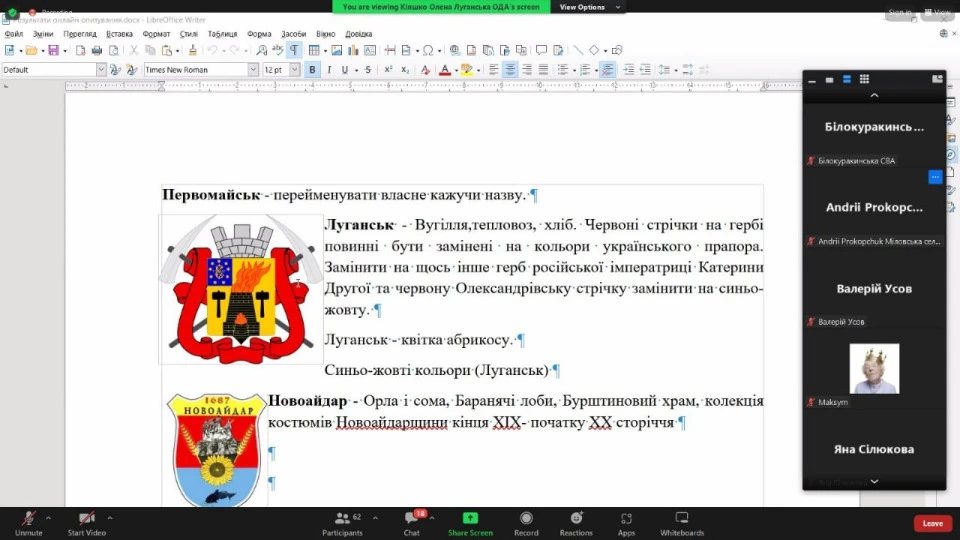Select the Insert Line tool
Image resolution: width=960 pixels, height=540 pixels.
point(578,50)
